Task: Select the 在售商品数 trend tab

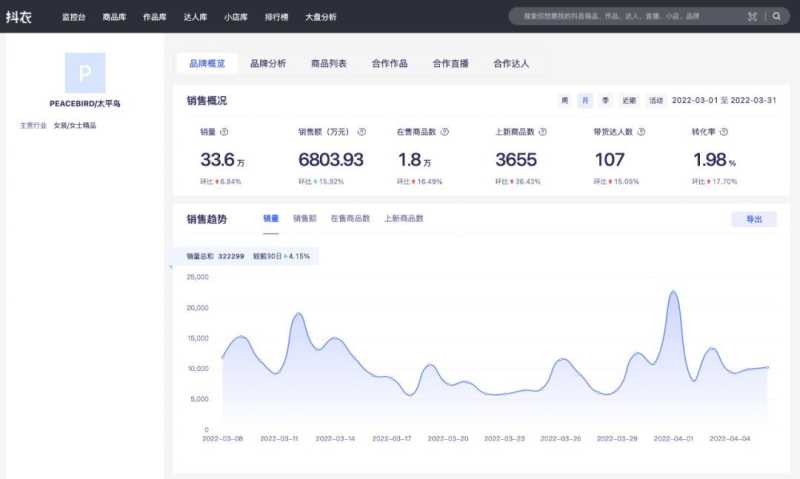Action: pyautogui.click(x=350, y=219)
